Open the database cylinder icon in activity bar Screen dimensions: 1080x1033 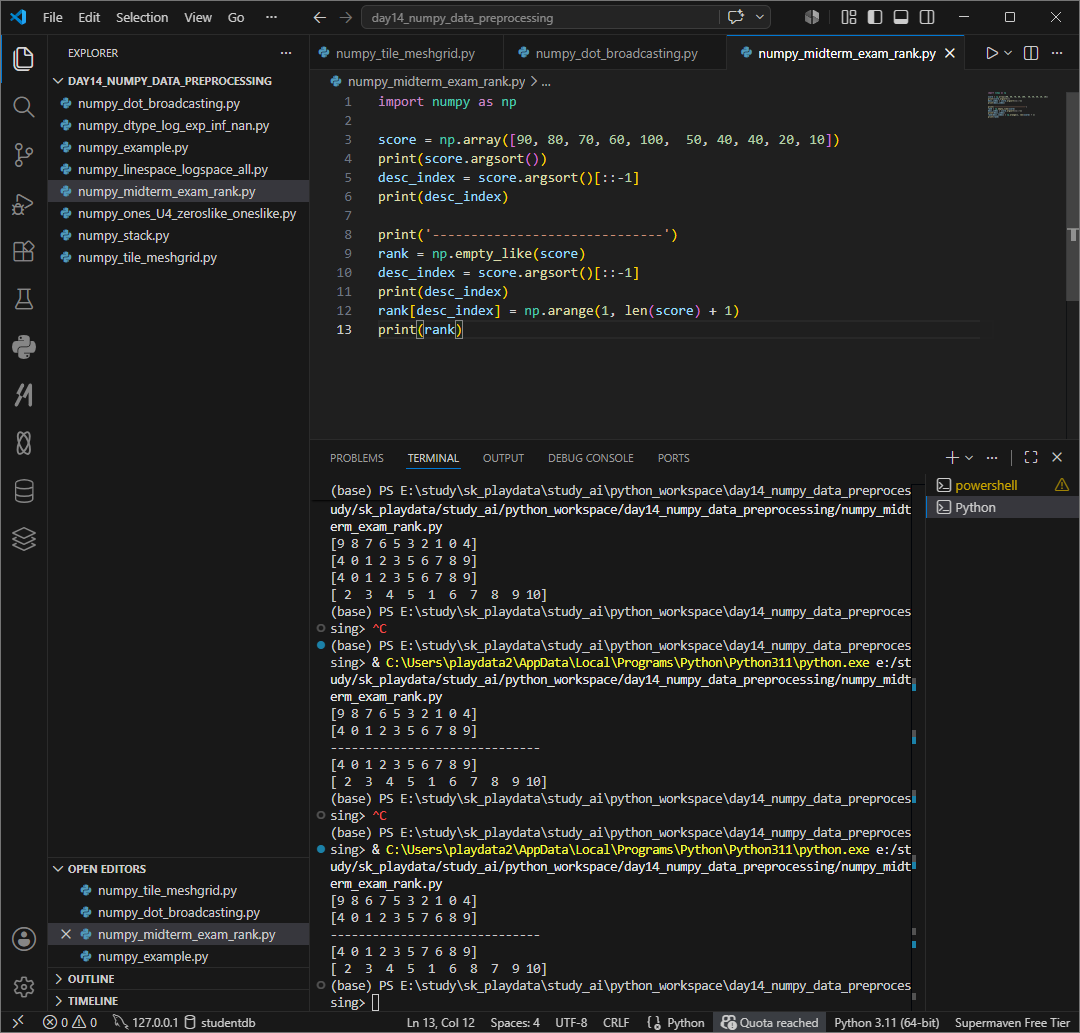[x=23, y=491]
